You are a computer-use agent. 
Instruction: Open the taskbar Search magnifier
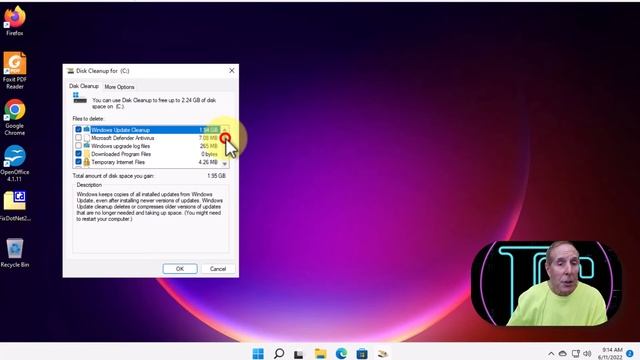coord(279,353)
